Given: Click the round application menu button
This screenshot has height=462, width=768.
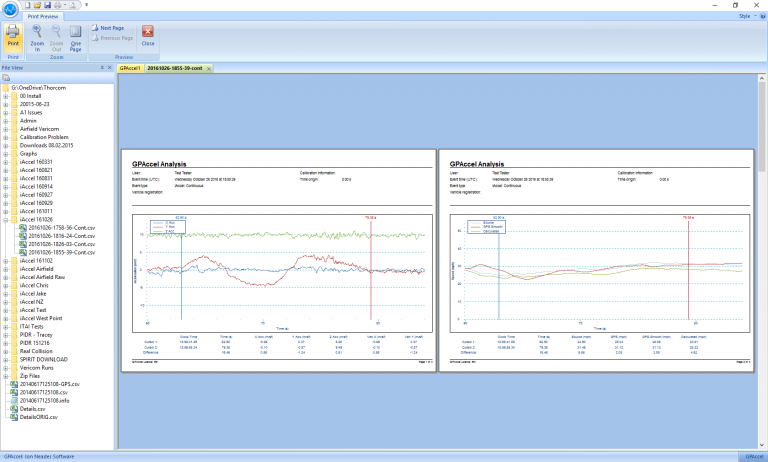Looking at the screenshot, I should pos(10,8).
